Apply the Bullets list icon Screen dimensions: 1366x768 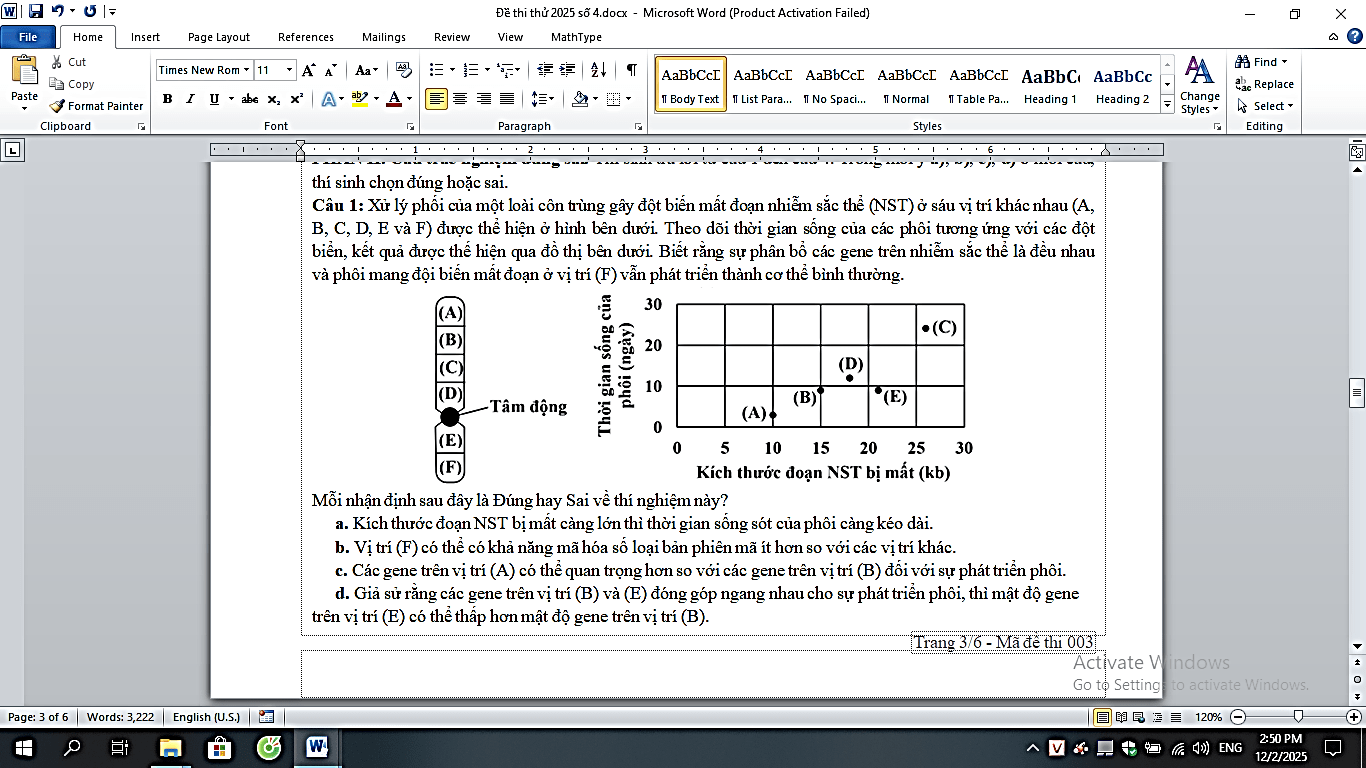436,69
